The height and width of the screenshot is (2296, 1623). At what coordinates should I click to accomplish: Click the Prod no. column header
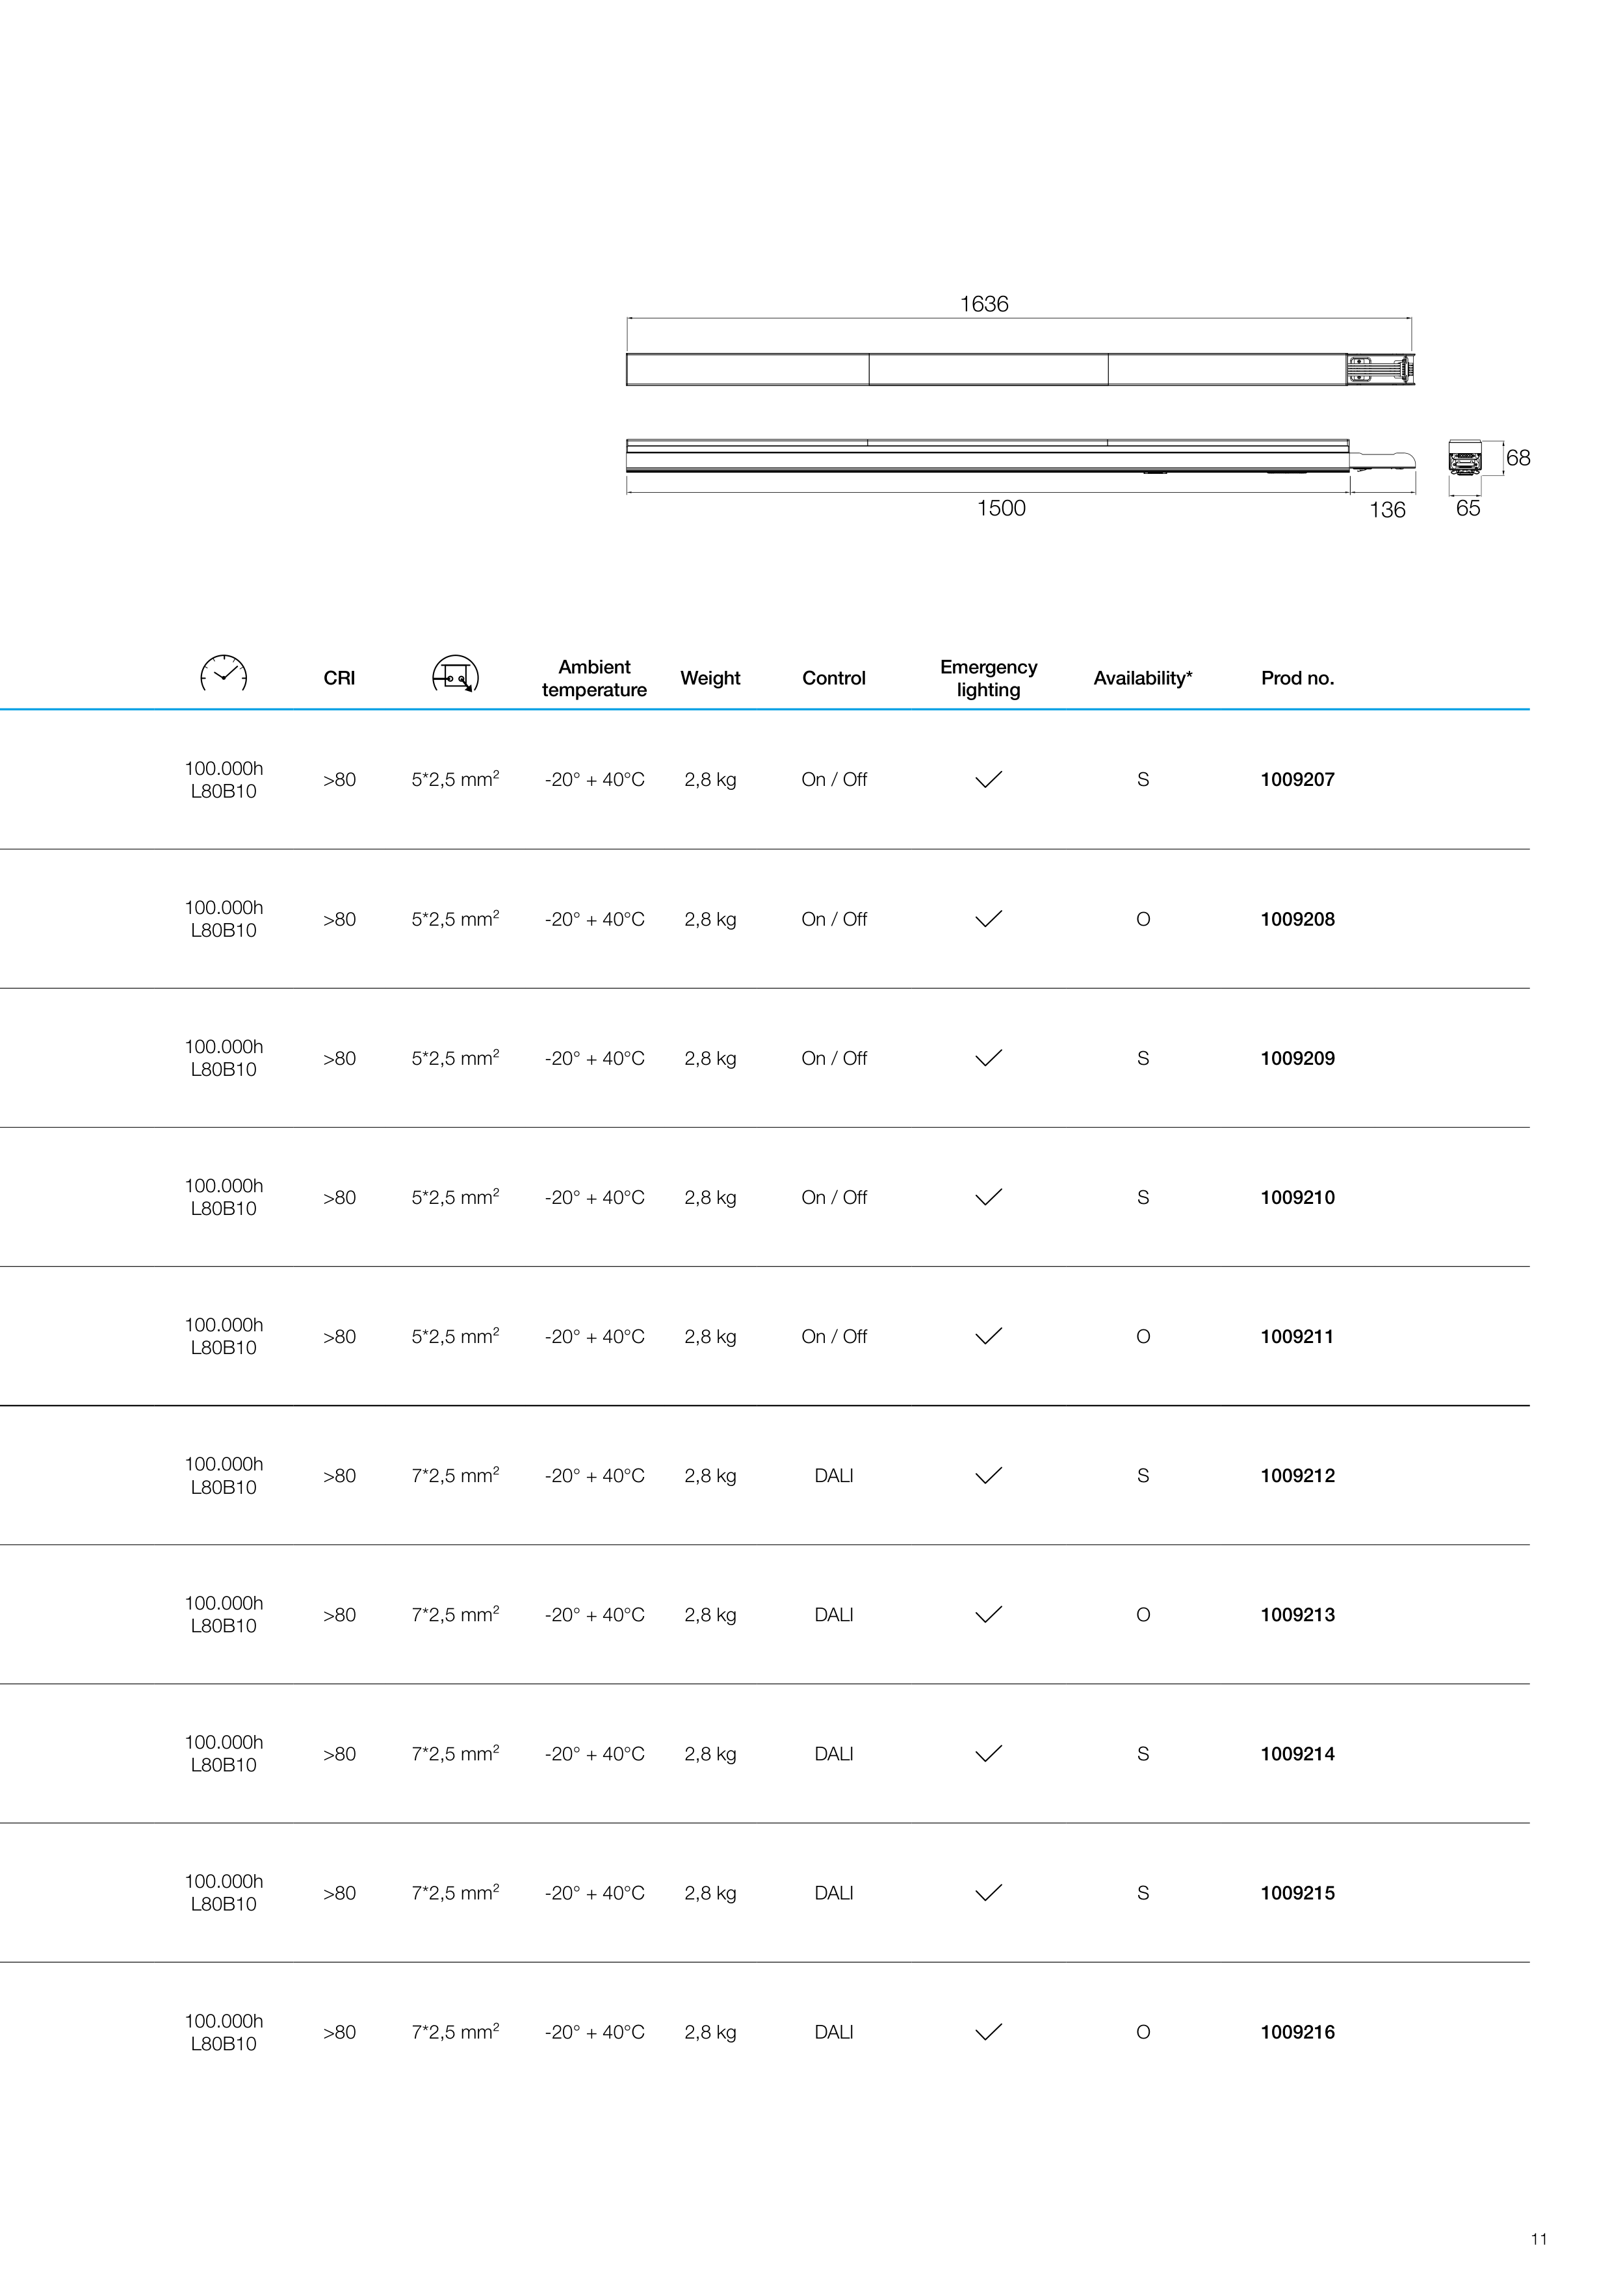tap(1297, 678)
